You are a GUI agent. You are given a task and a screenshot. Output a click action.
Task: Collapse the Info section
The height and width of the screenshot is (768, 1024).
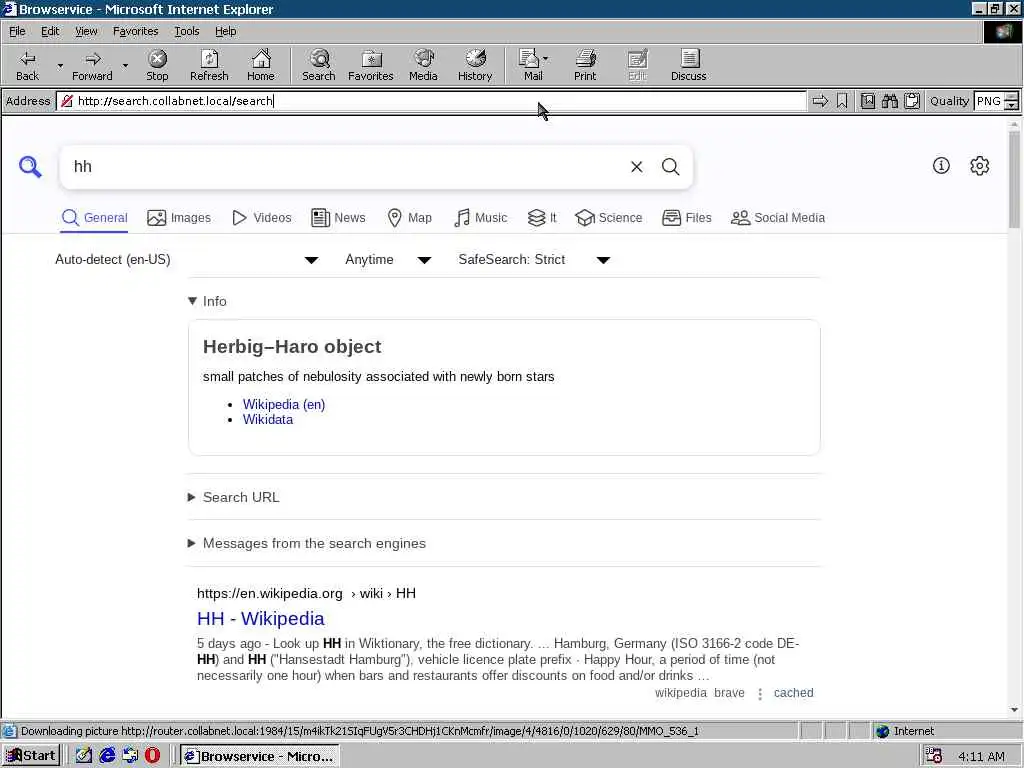point(207,301)
